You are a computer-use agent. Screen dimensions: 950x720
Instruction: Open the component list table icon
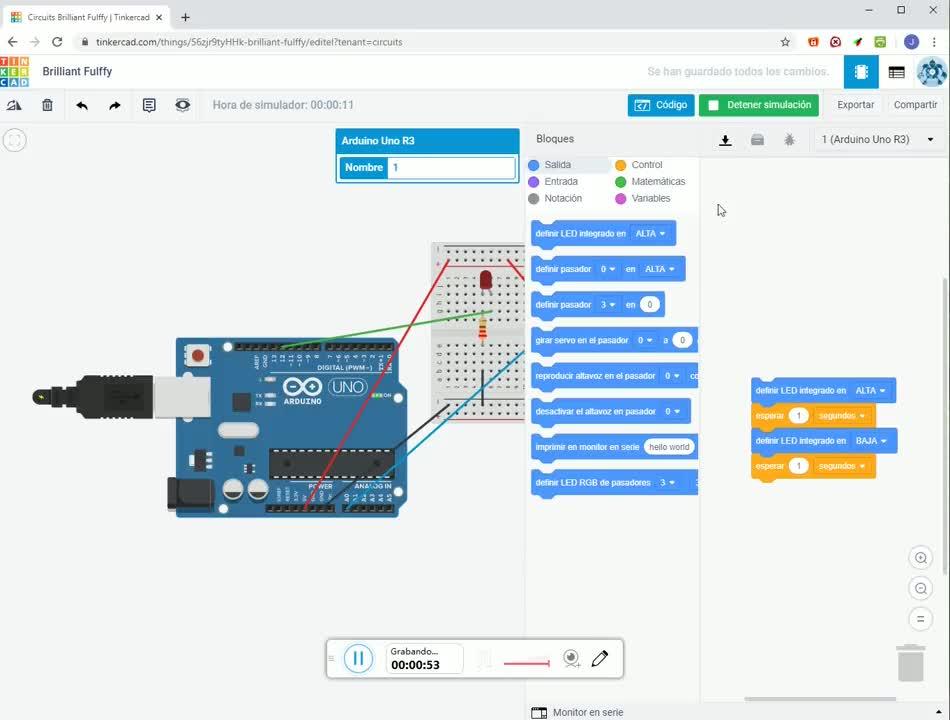pos(897,72)
